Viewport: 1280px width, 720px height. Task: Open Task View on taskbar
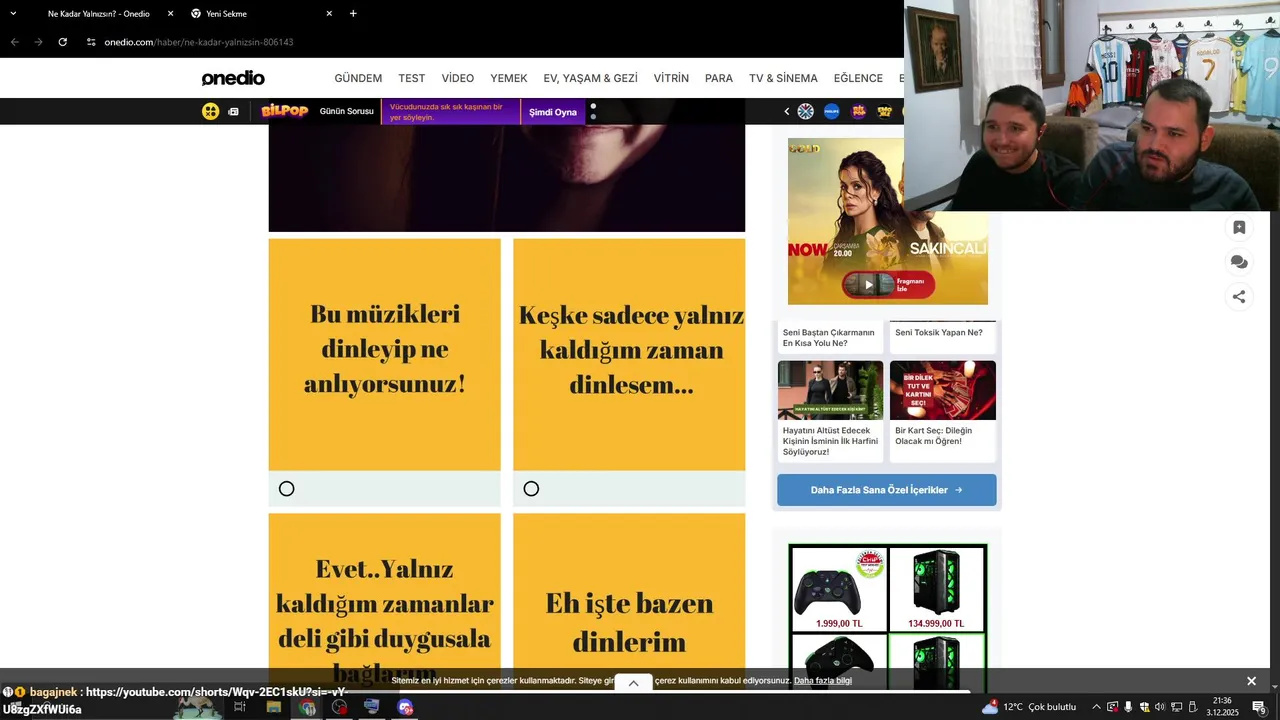tap(240, 707)
